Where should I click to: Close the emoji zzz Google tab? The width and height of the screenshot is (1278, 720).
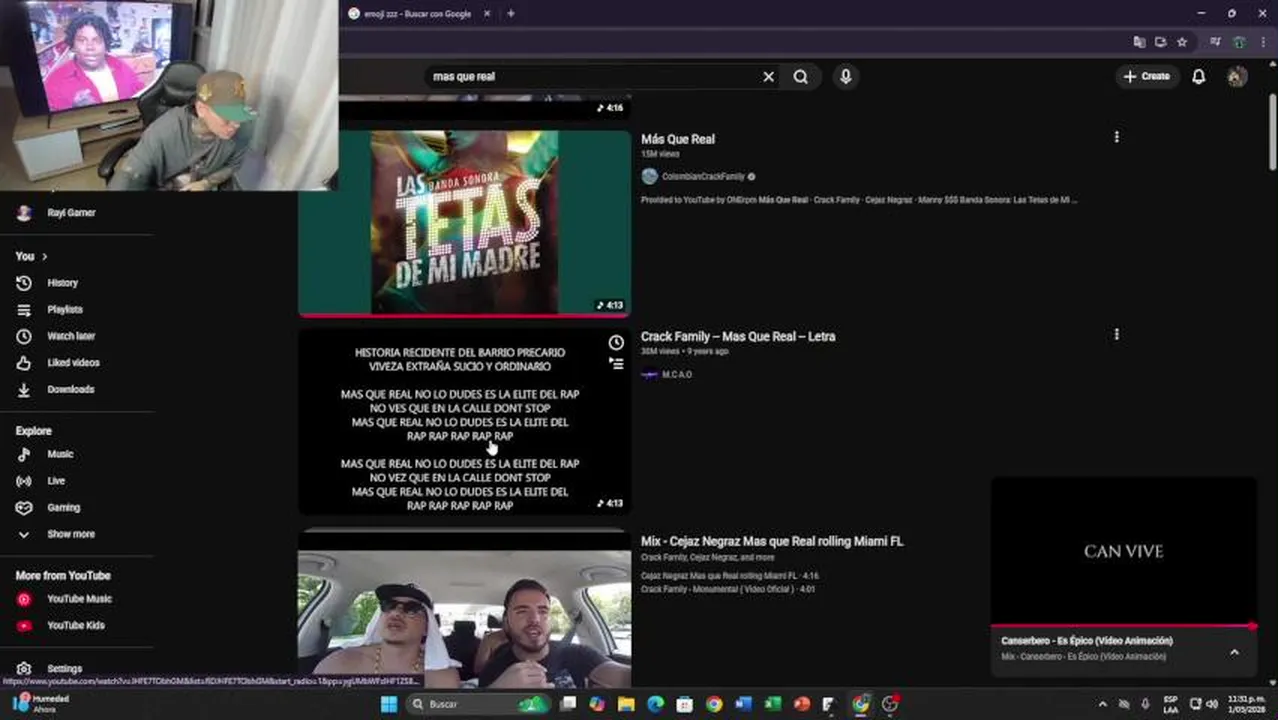pos(487,14)
